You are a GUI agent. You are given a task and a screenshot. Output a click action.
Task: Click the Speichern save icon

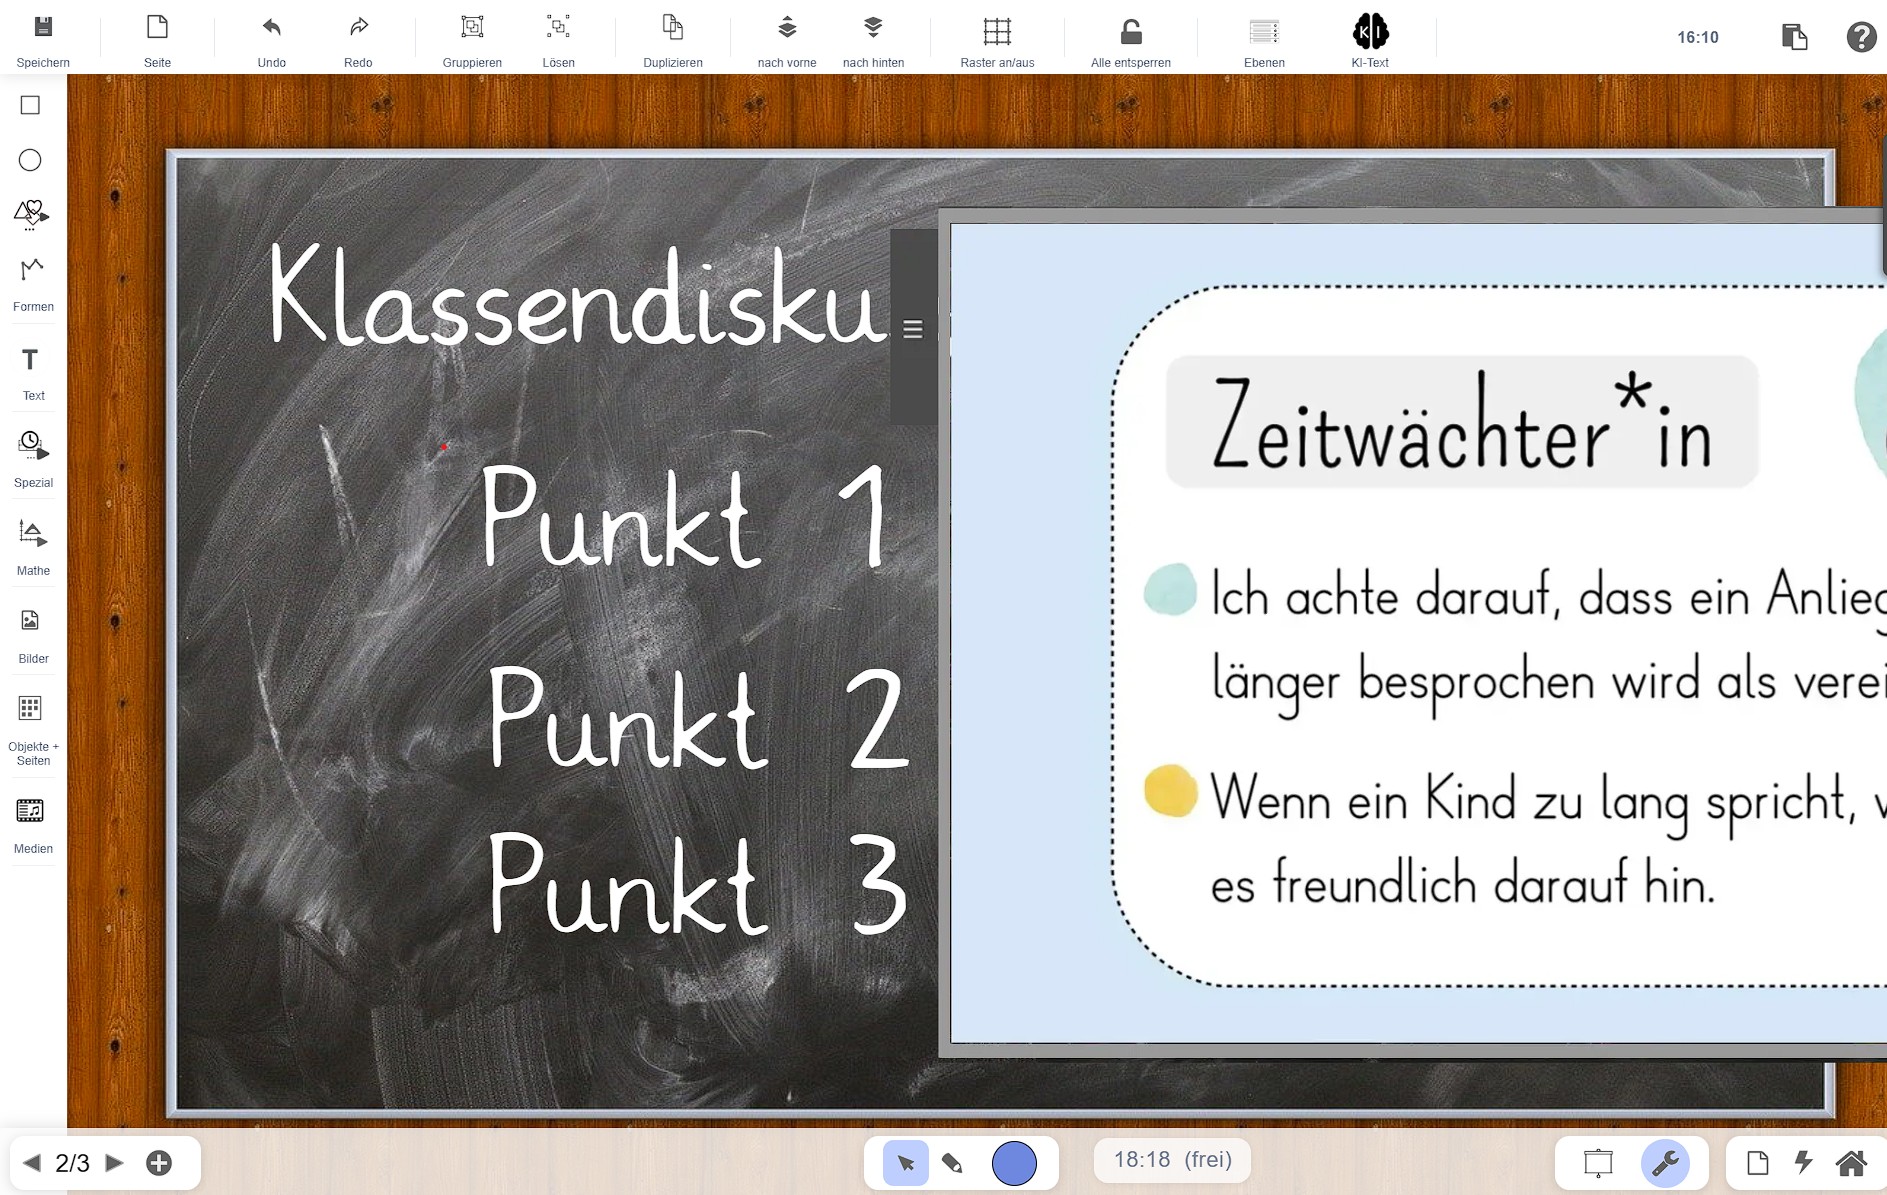coord(43,27)
